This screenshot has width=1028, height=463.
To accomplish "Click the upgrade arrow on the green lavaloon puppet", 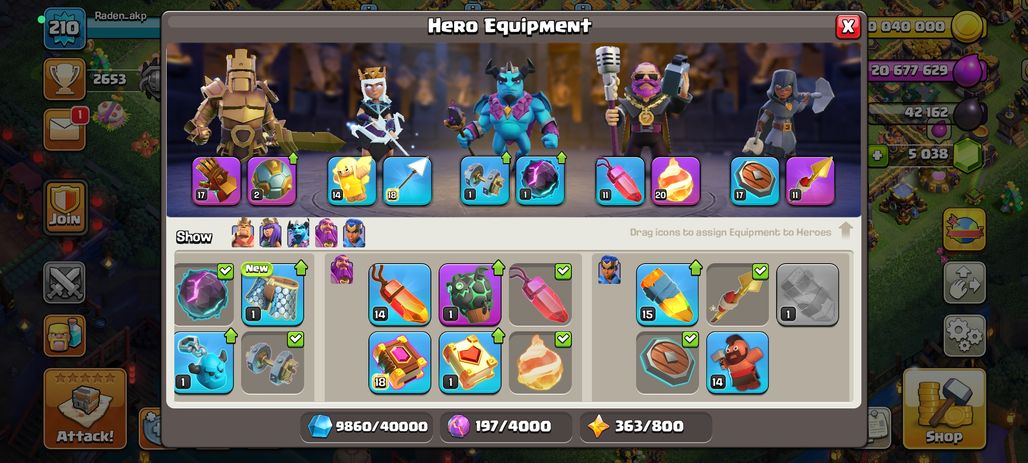I will 498,268.
